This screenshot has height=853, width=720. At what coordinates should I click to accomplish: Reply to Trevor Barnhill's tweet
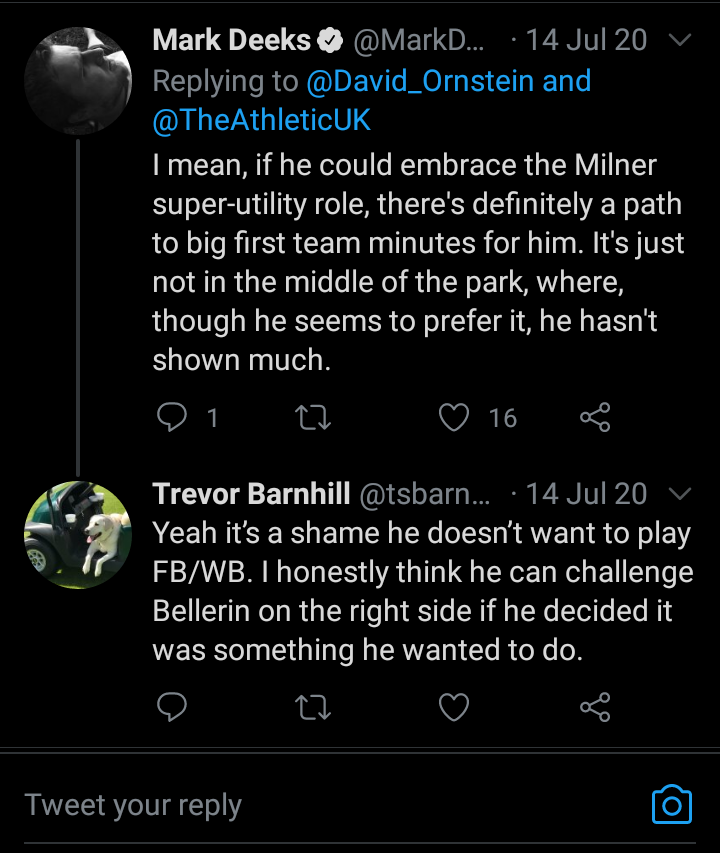click(x=173, y=708)
